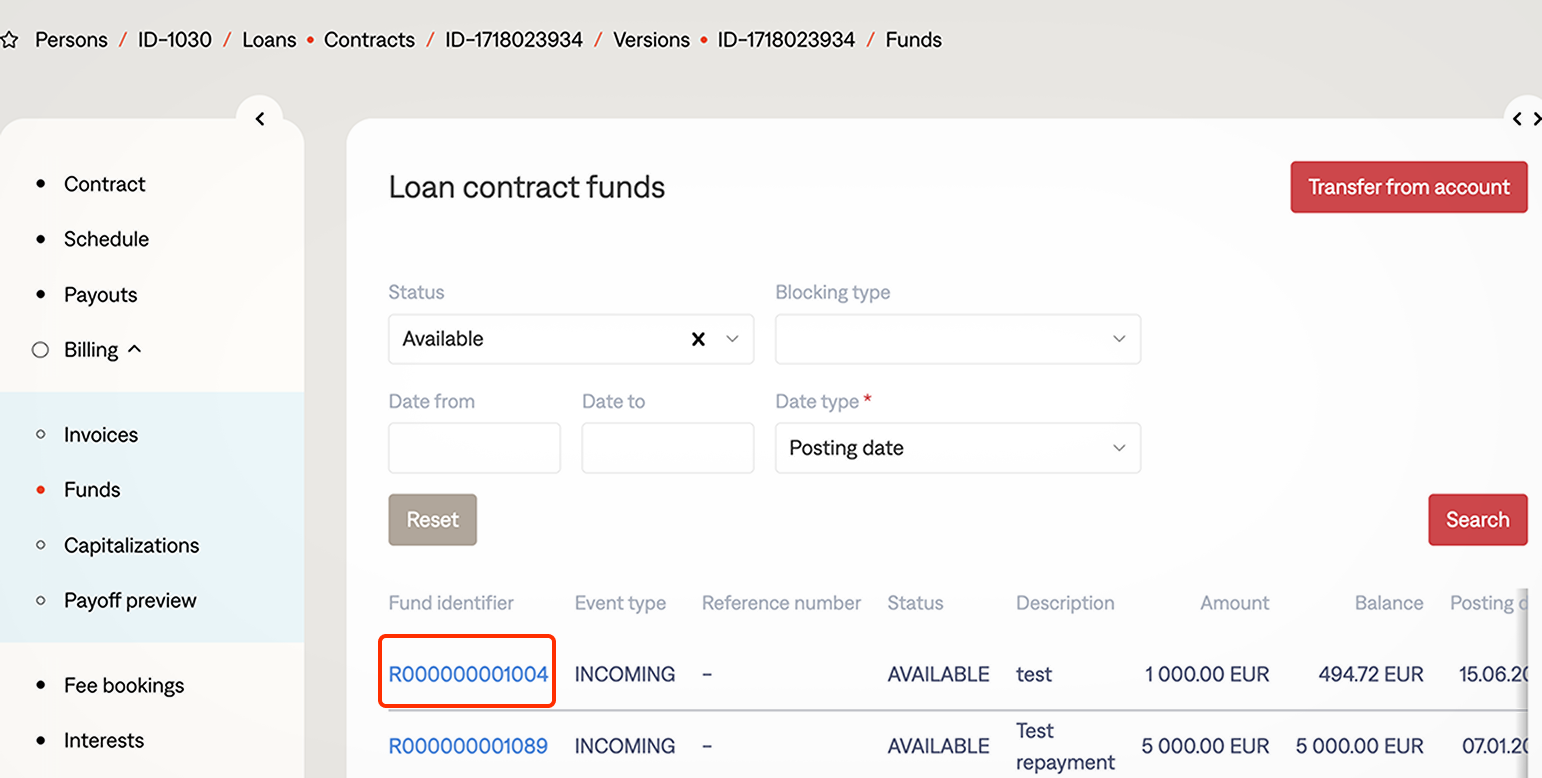Viewport: 1542px width, 778px height.
Task: Click the Date to input field
Action: [x=667, y=448]
